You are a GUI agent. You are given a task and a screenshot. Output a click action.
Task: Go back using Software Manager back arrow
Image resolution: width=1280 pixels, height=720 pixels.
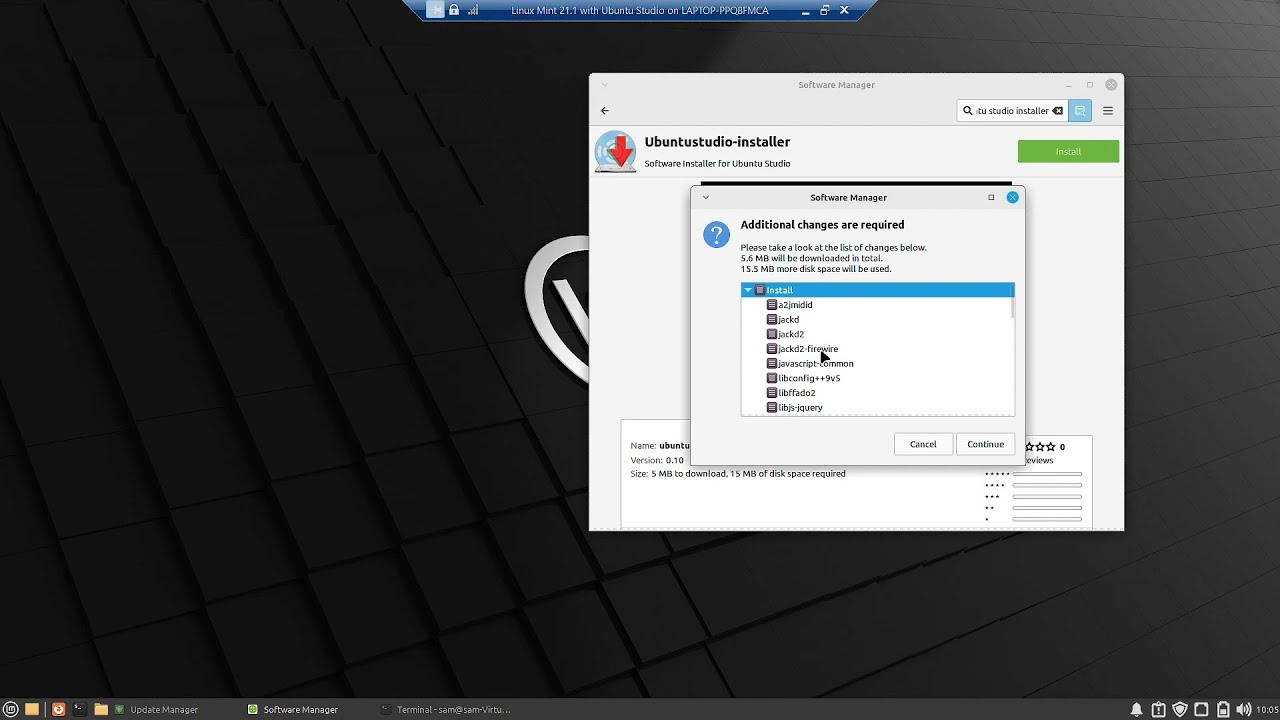[604, 111]
